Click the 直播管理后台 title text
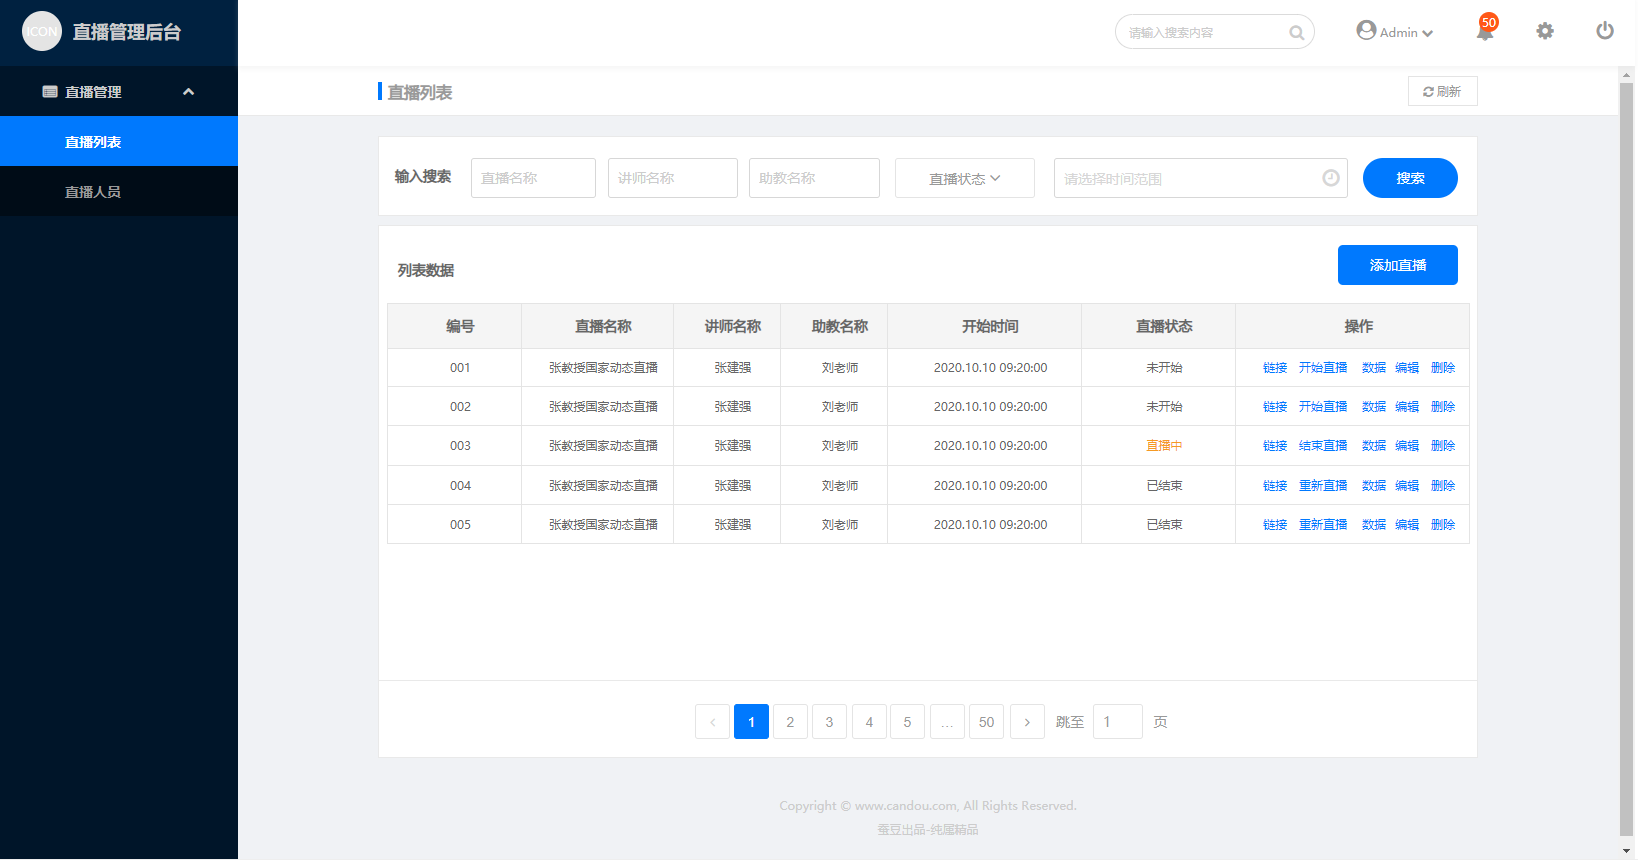 click(127, 32)
